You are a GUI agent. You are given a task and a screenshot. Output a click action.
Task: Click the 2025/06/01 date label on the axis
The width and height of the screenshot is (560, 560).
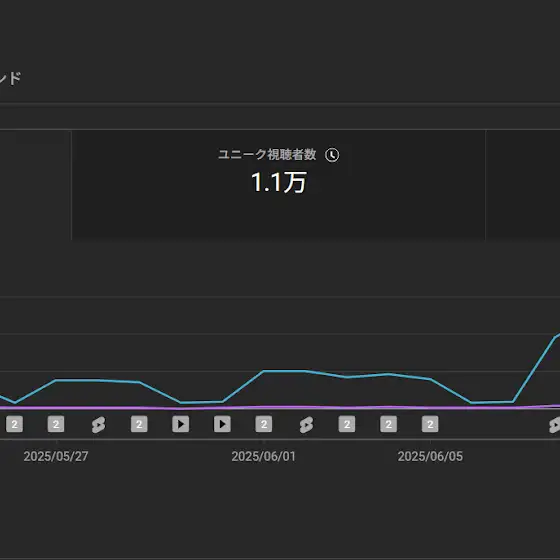pos(264,456)
